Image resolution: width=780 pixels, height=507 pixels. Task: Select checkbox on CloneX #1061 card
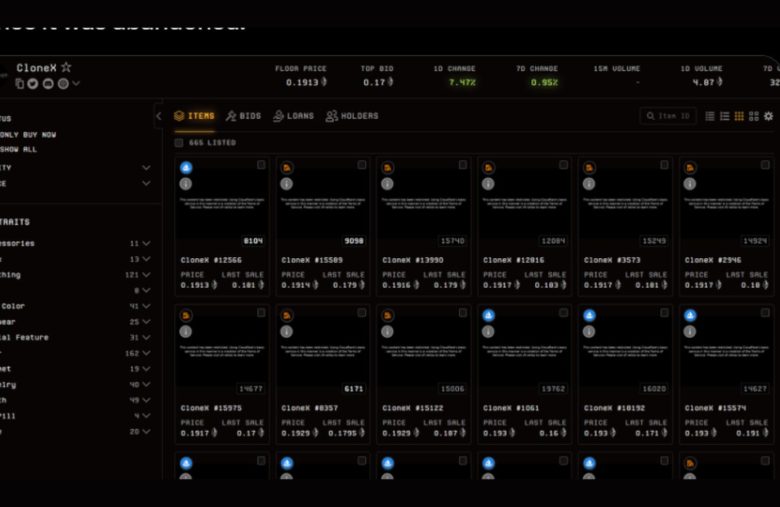[x=564, y=312]
